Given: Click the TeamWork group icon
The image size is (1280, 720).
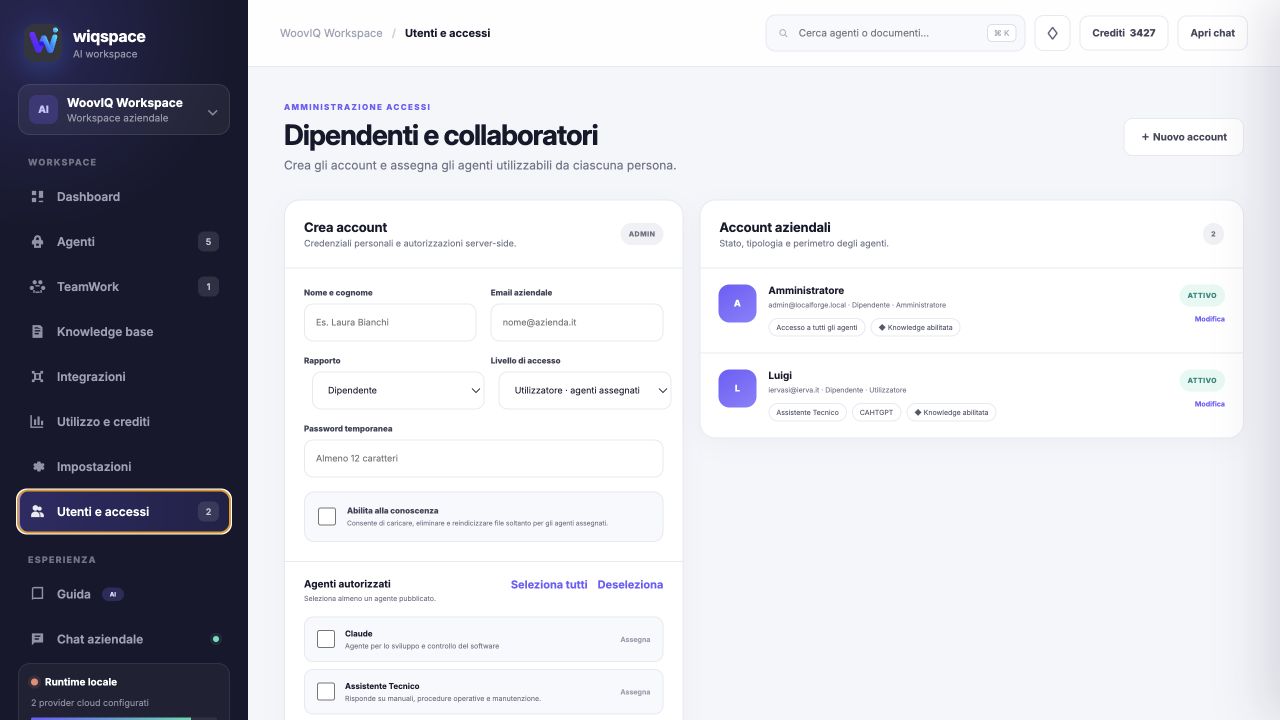Looking at the screenshot, I should coord(37,287).
